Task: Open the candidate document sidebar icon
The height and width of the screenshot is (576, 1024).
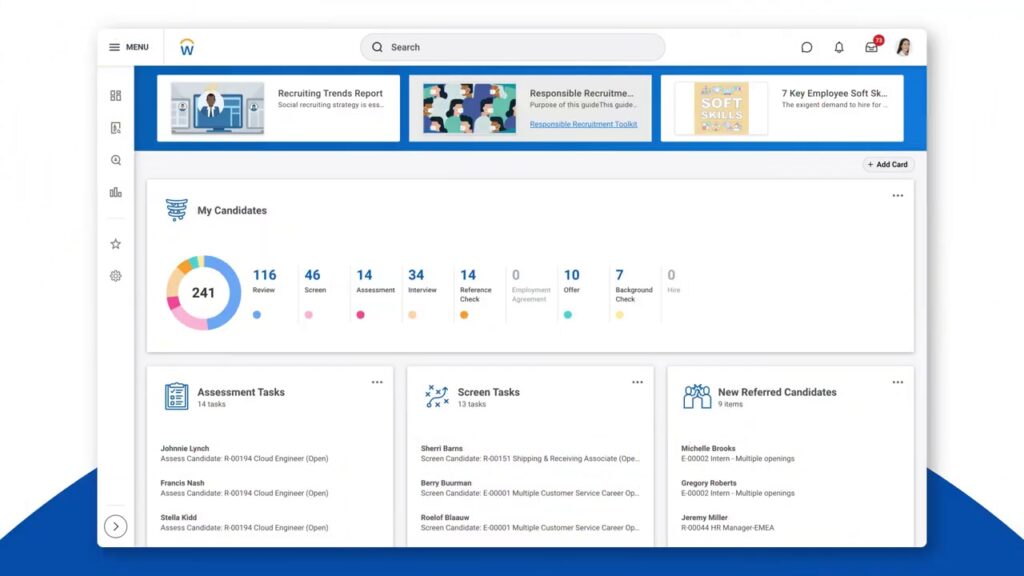Action: click(116, 128)
